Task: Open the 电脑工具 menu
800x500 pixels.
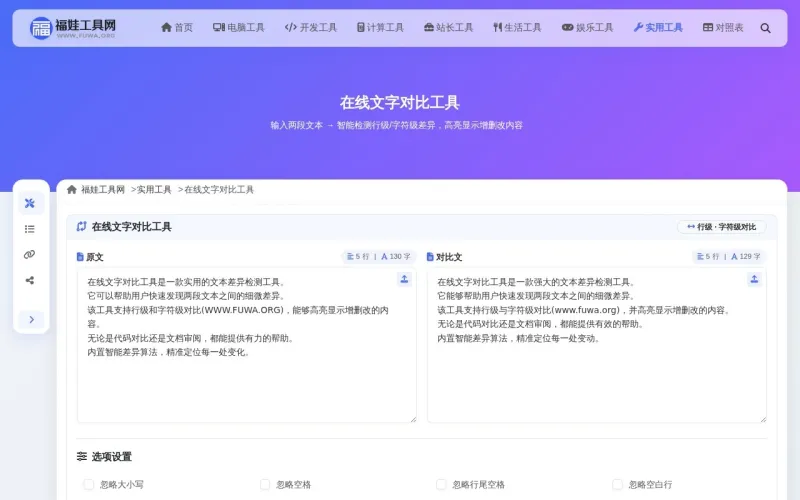Action: 239,28
